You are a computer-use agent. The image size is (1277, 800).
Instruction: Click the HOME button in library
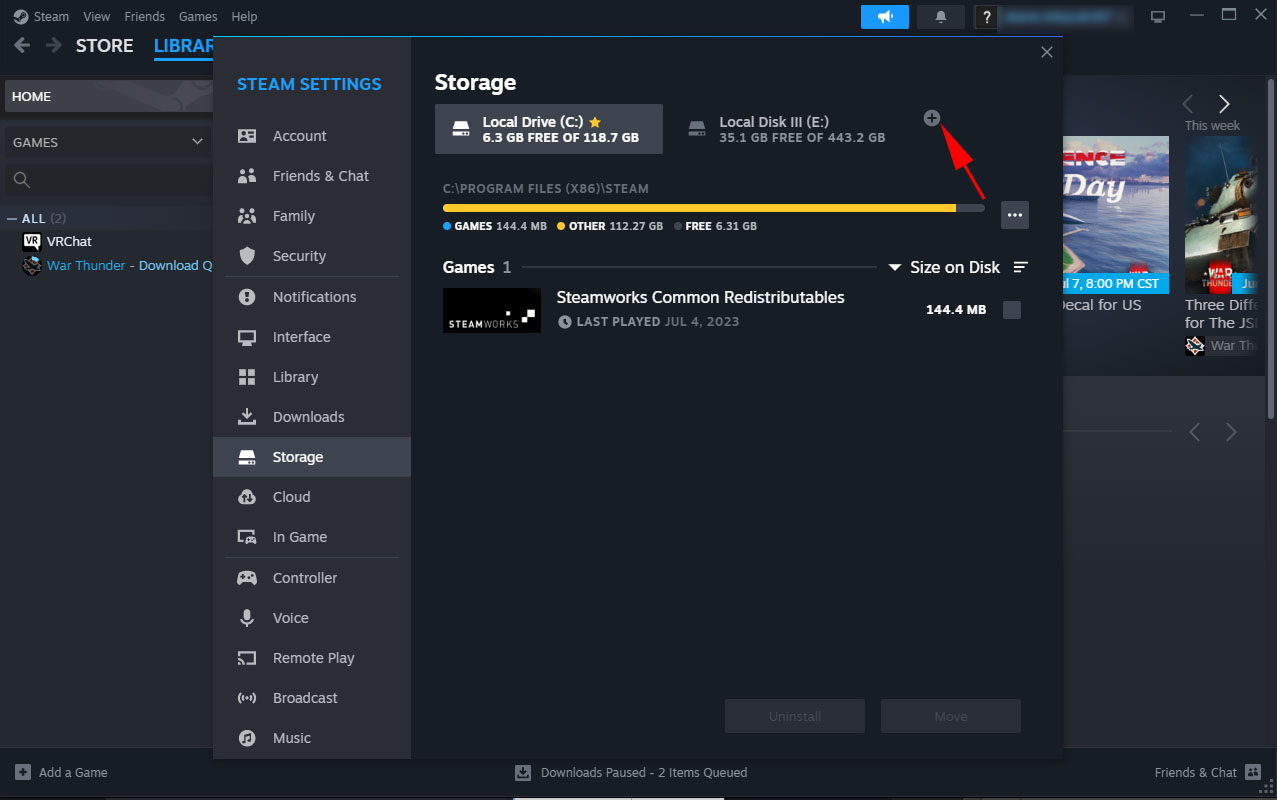pyautogui.click(x=107, y=96)
